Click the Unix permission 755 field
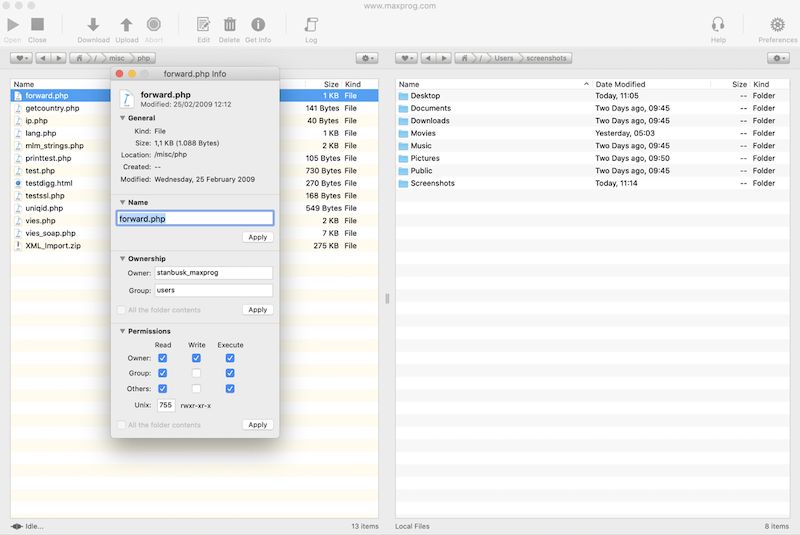Viewport: 800px width, 535px height. click(165, 405)
